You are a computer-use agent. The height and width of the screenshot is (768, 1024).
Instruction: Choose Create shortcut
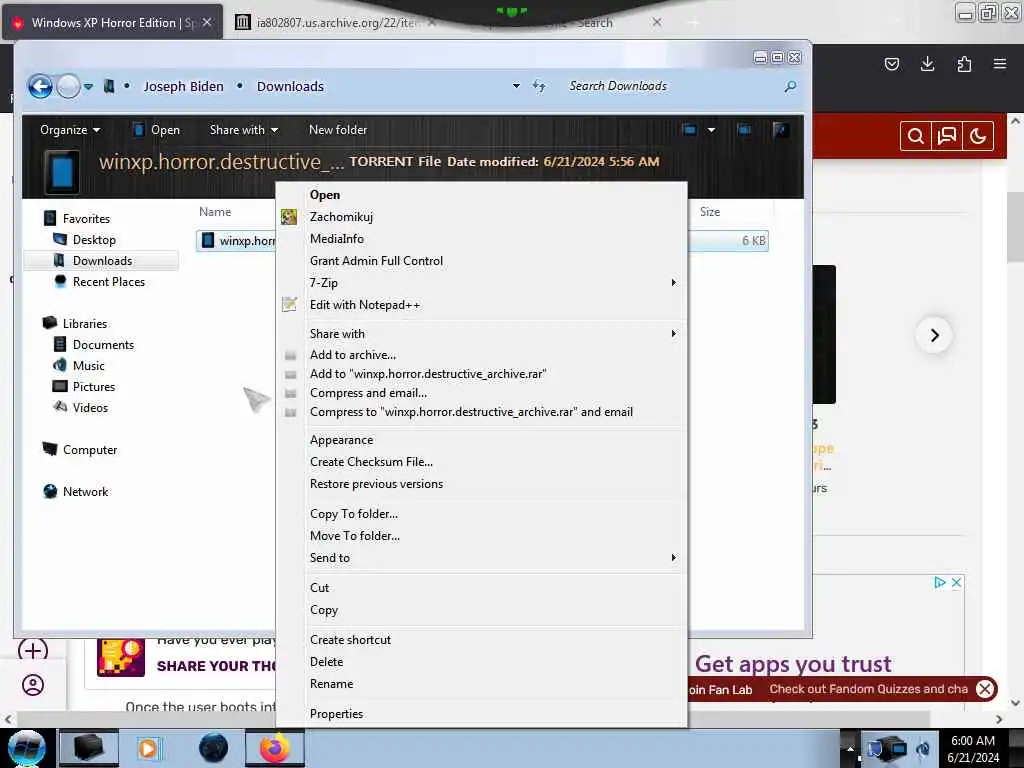coord(481,640)
